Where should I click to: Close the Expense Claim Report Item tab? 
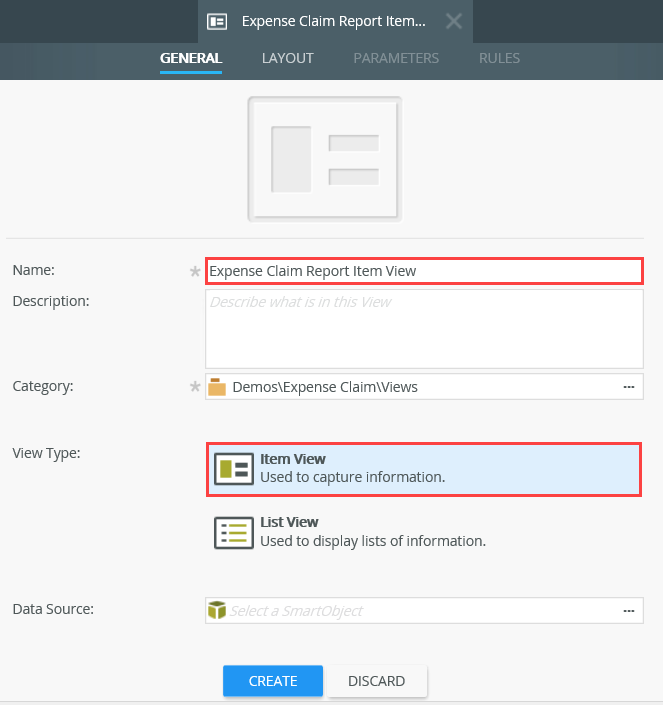tap(453, 21)
